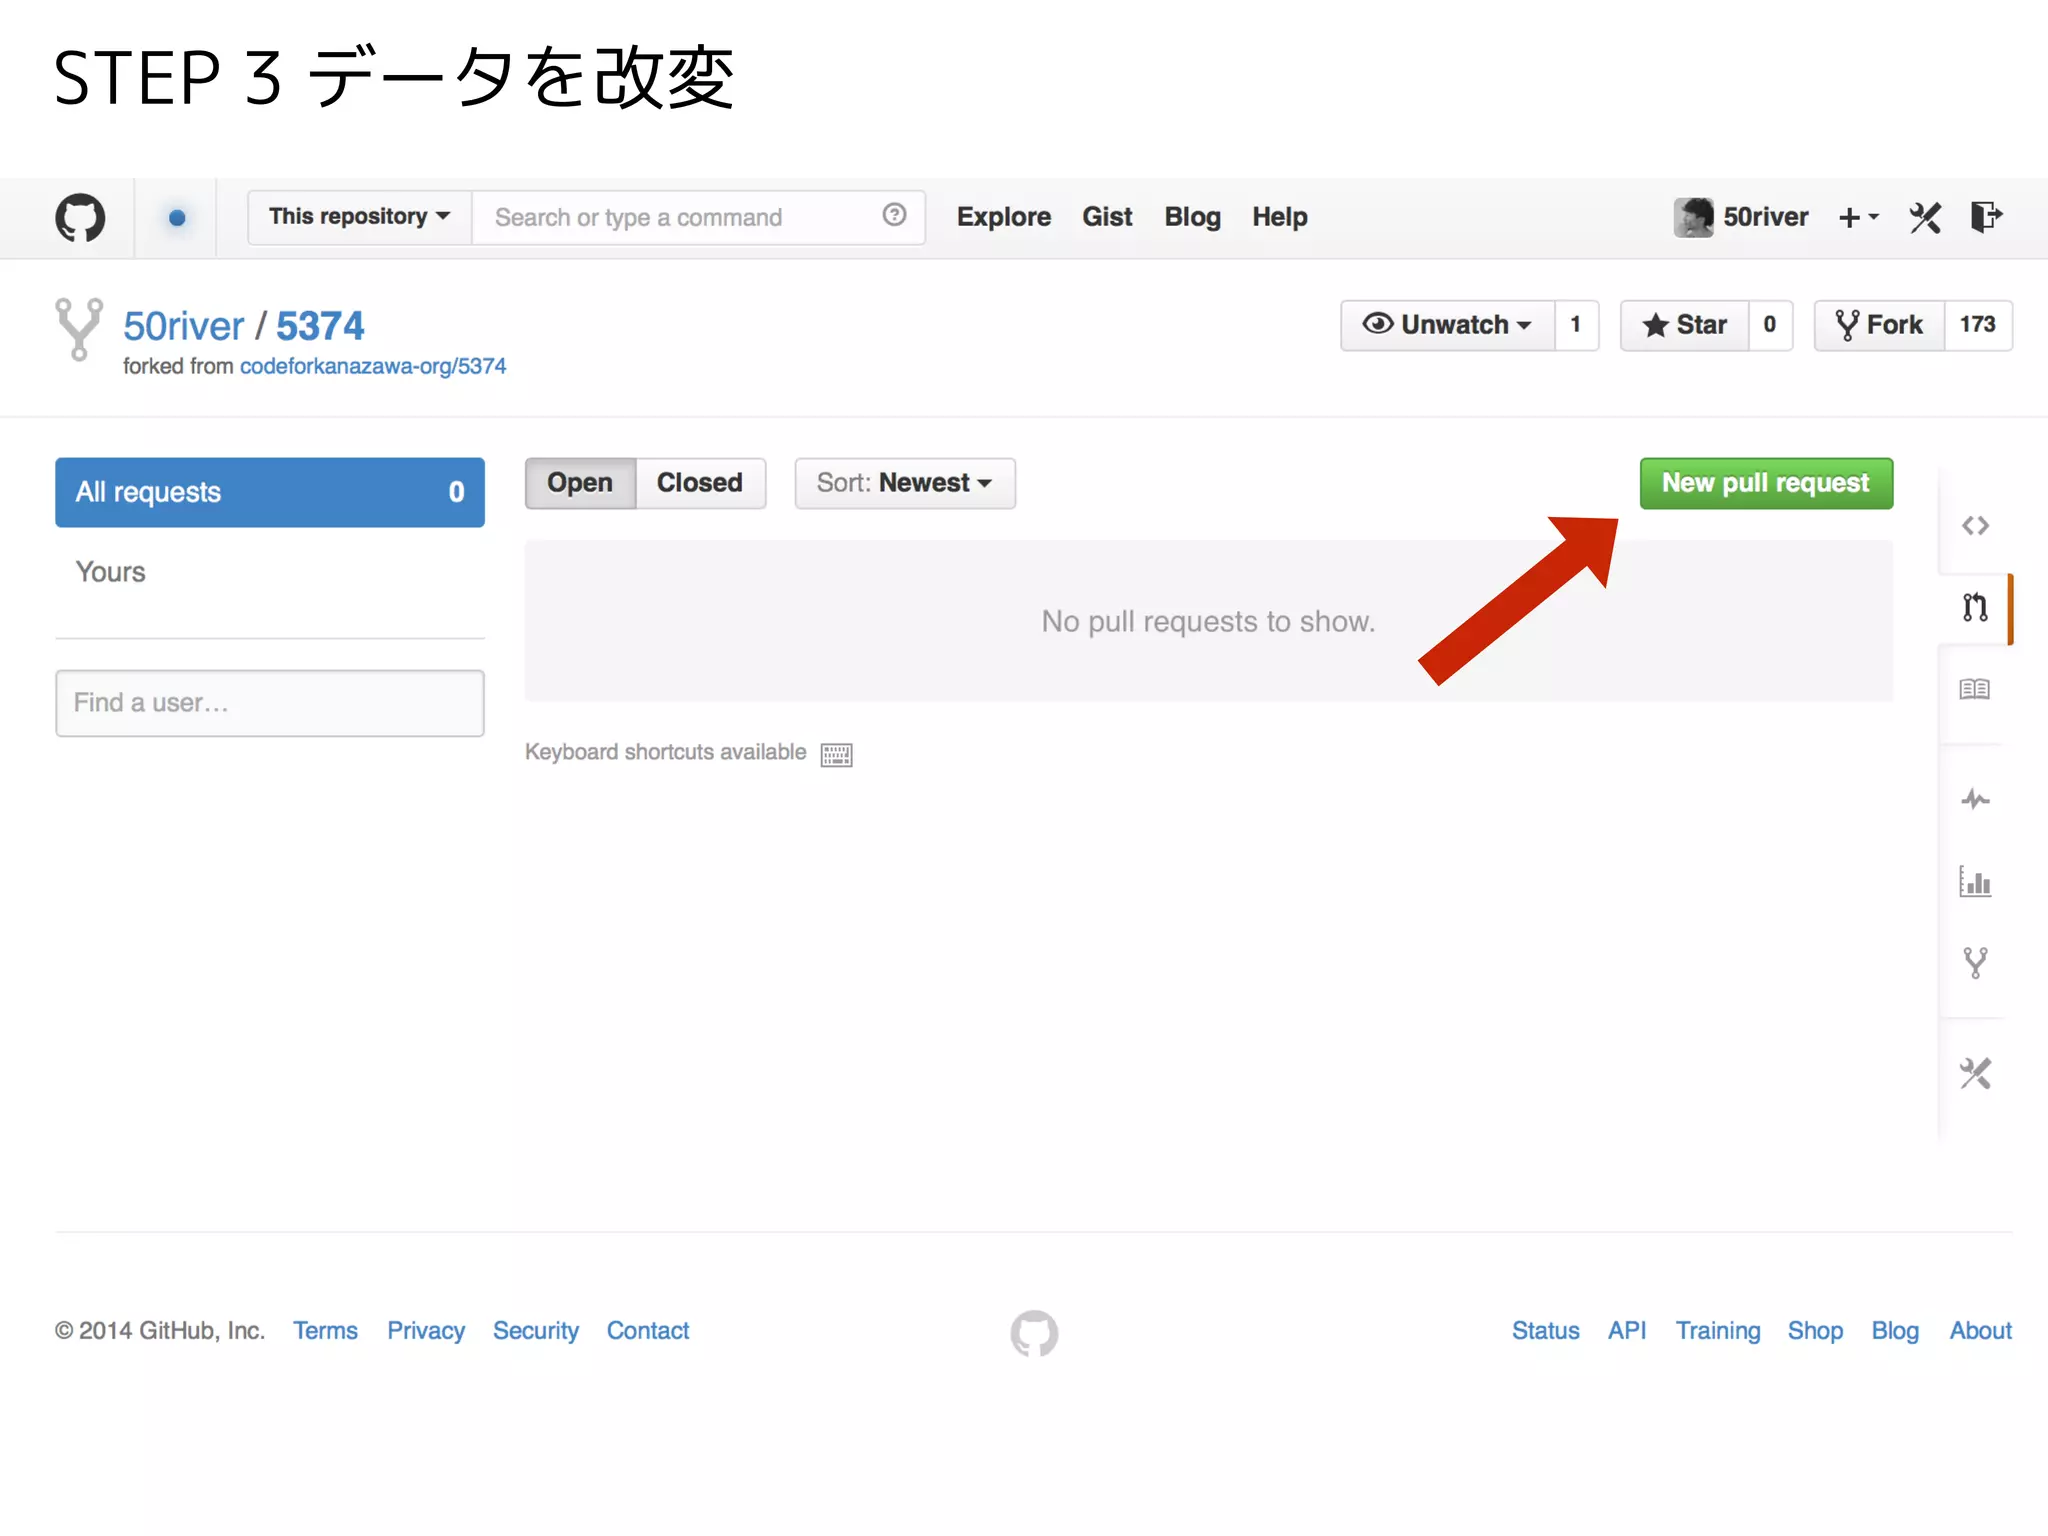The width and height of the screenshot is (2048, 1536).
Task: Click the sign out icon
Action: tap(1986, 216)
